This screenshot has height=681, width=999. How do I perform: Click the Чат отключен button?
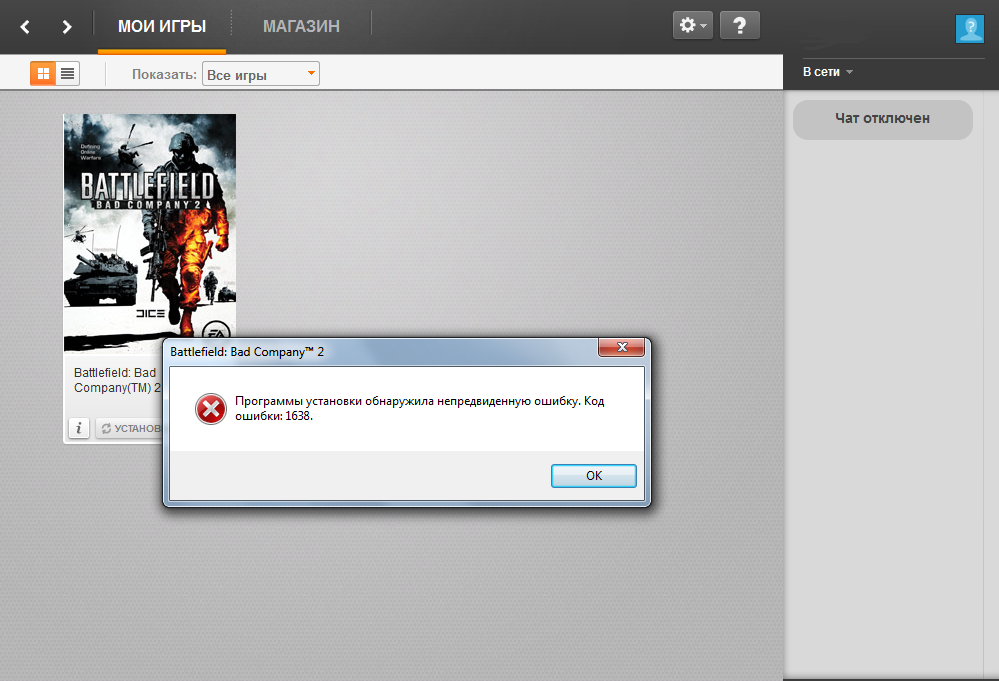[882, 119]
